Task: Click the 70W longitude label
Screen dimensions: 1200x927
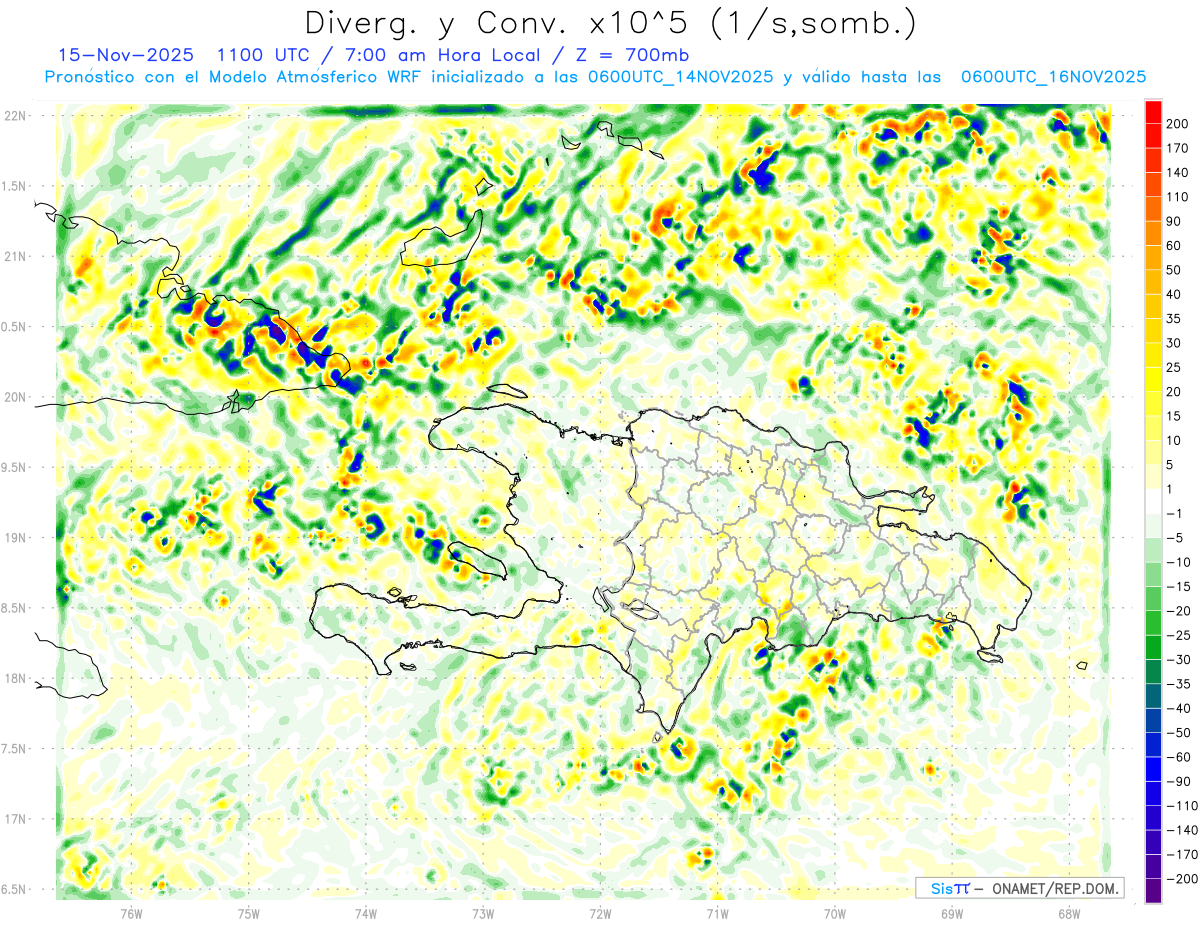Action: pyautogui.click(x=835, y=912)
